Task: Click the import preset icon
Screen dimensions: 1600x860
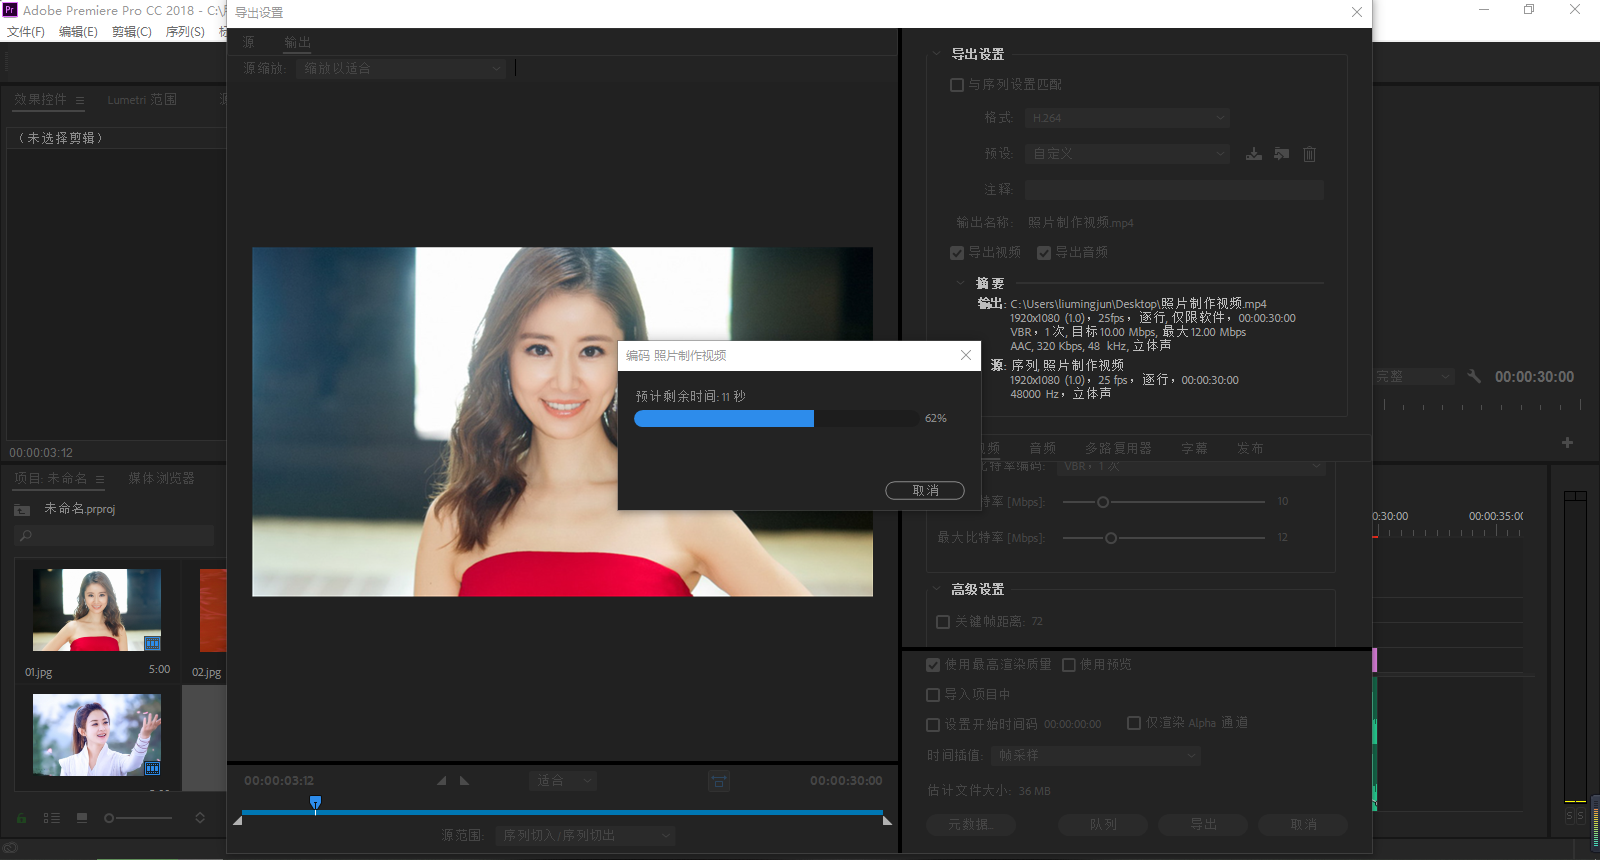Action: (1281, 154)
